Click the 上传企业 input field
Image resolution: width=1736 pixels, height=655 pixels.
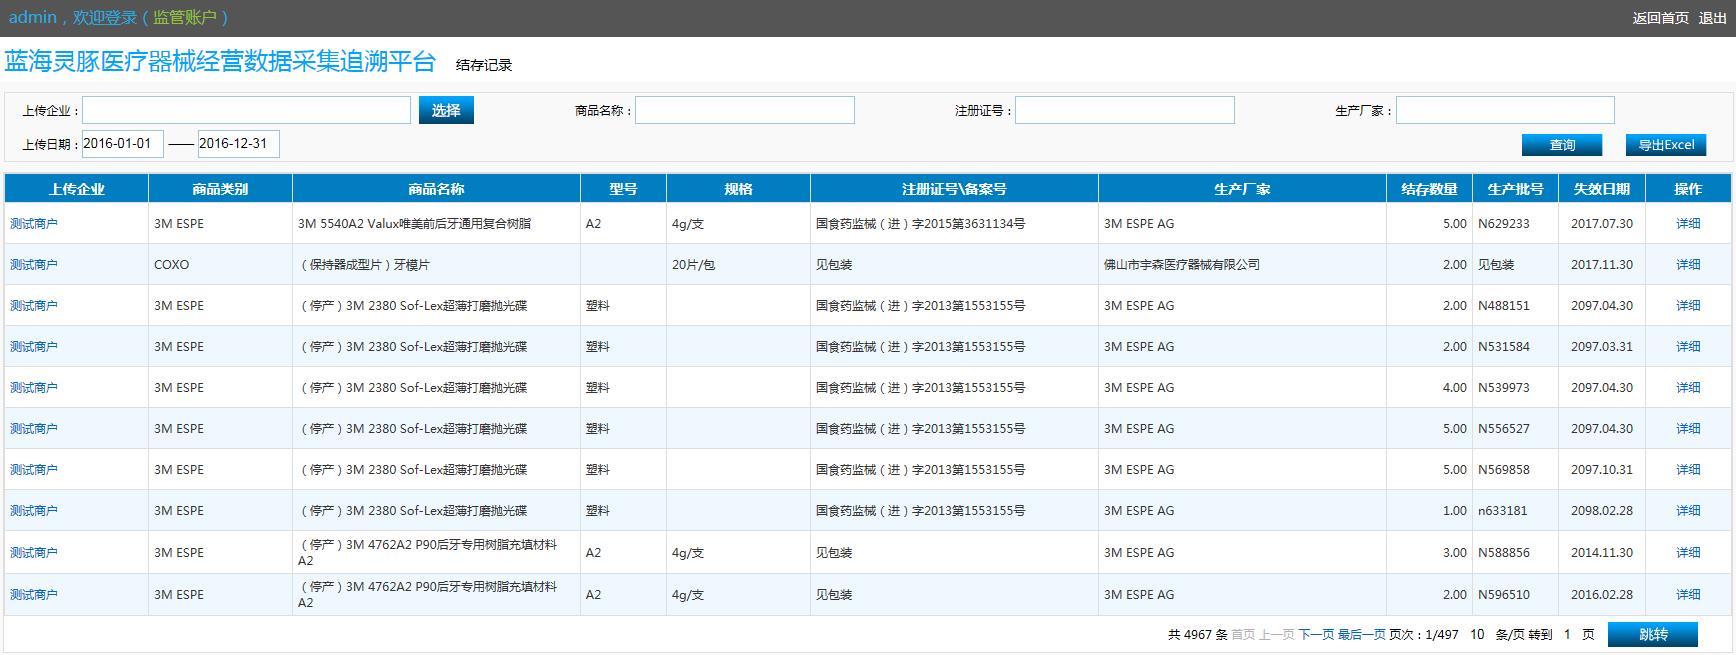[x=246, y=110]
